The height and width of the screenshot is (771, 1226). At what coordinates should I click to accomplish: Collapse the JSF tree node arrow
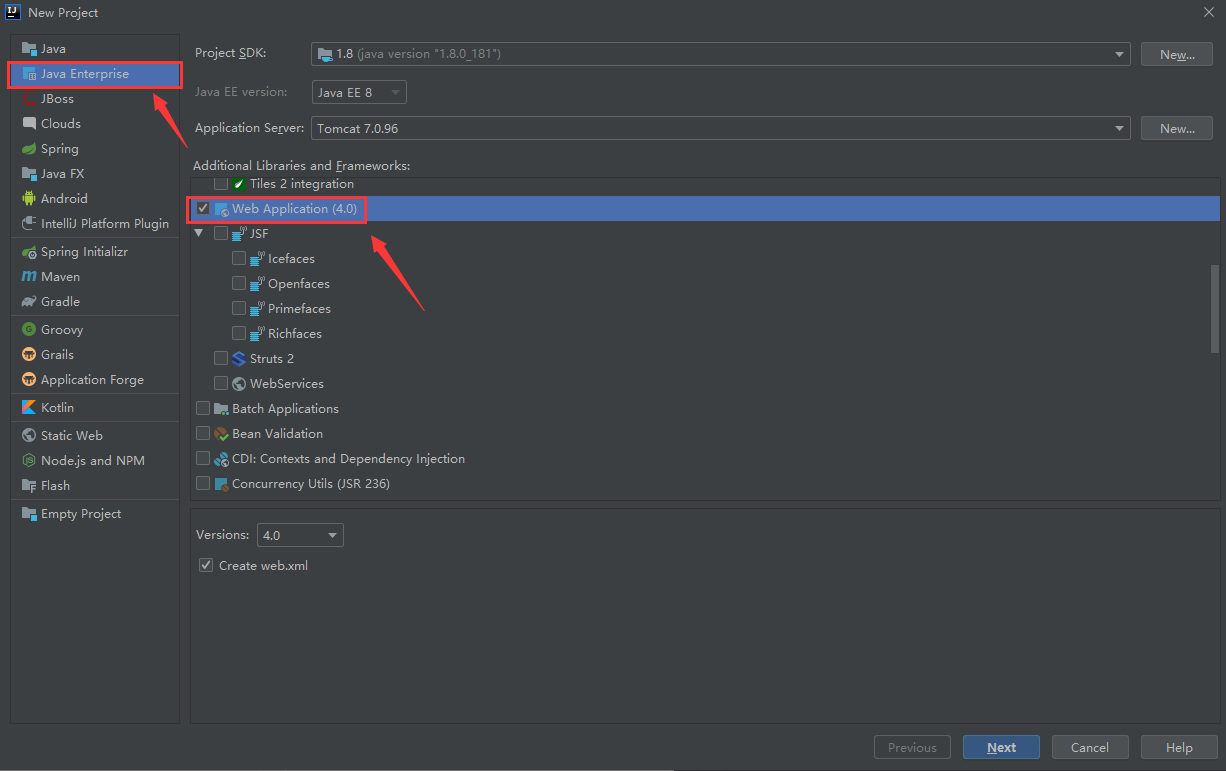199,233
